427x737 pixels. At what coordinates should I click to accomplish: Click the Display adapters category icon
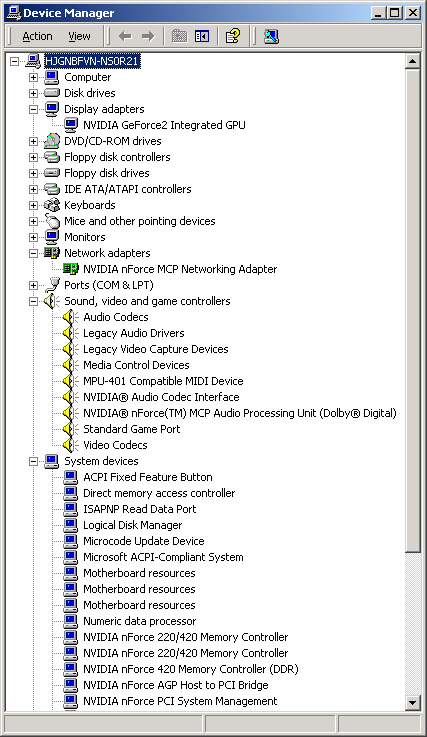click(x=52, y=109)
